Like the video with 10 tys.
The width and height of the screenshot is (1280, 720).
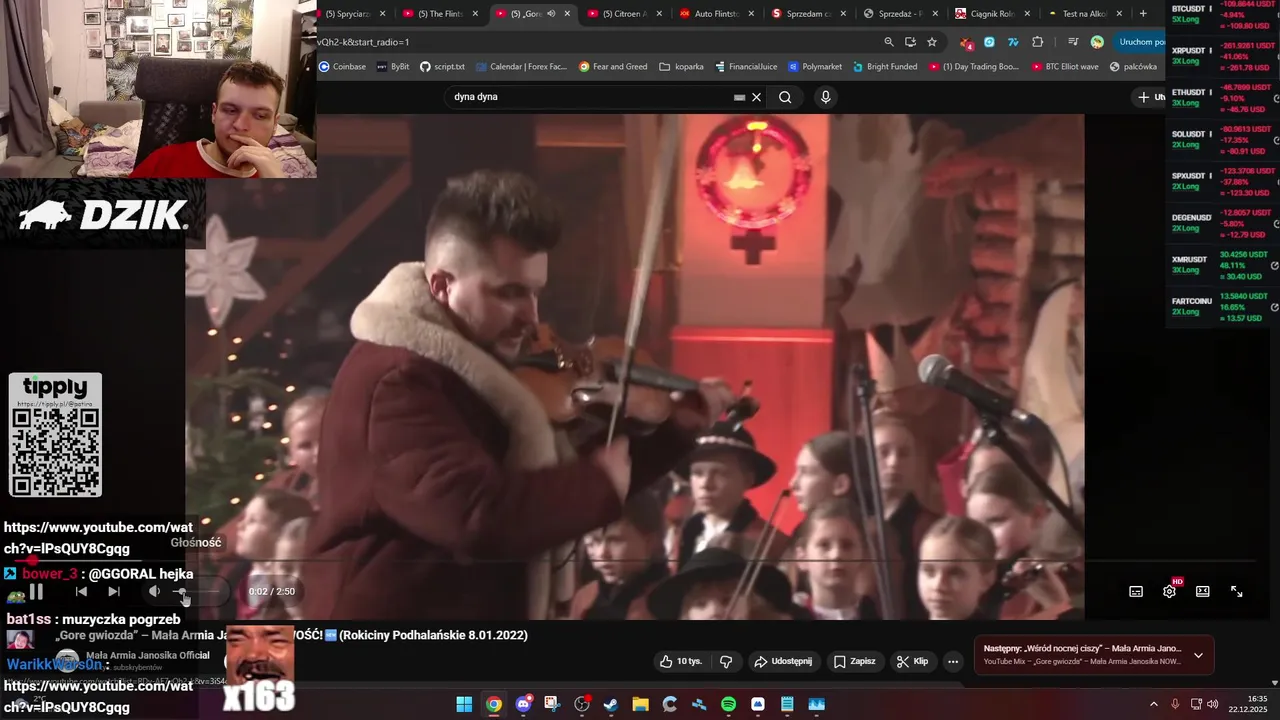(680, 661)
